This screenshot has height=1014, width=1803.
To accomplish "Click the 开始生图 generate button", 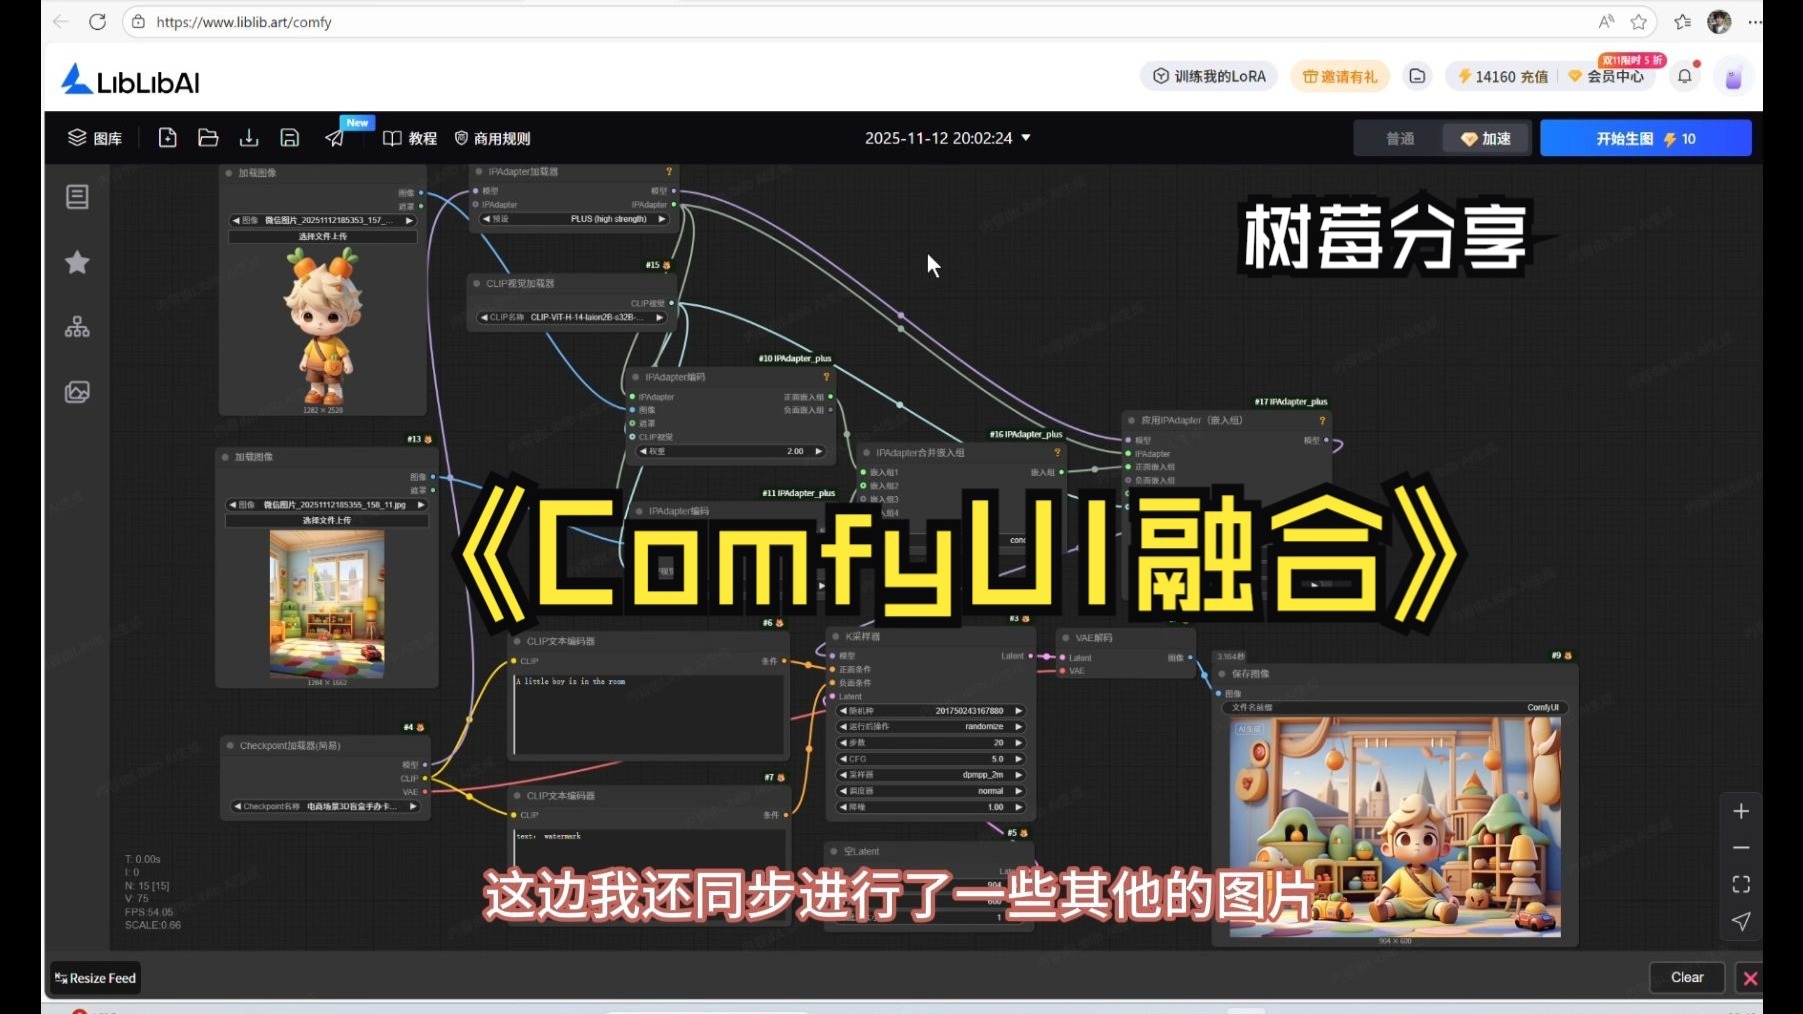I will pos(1645,138).
